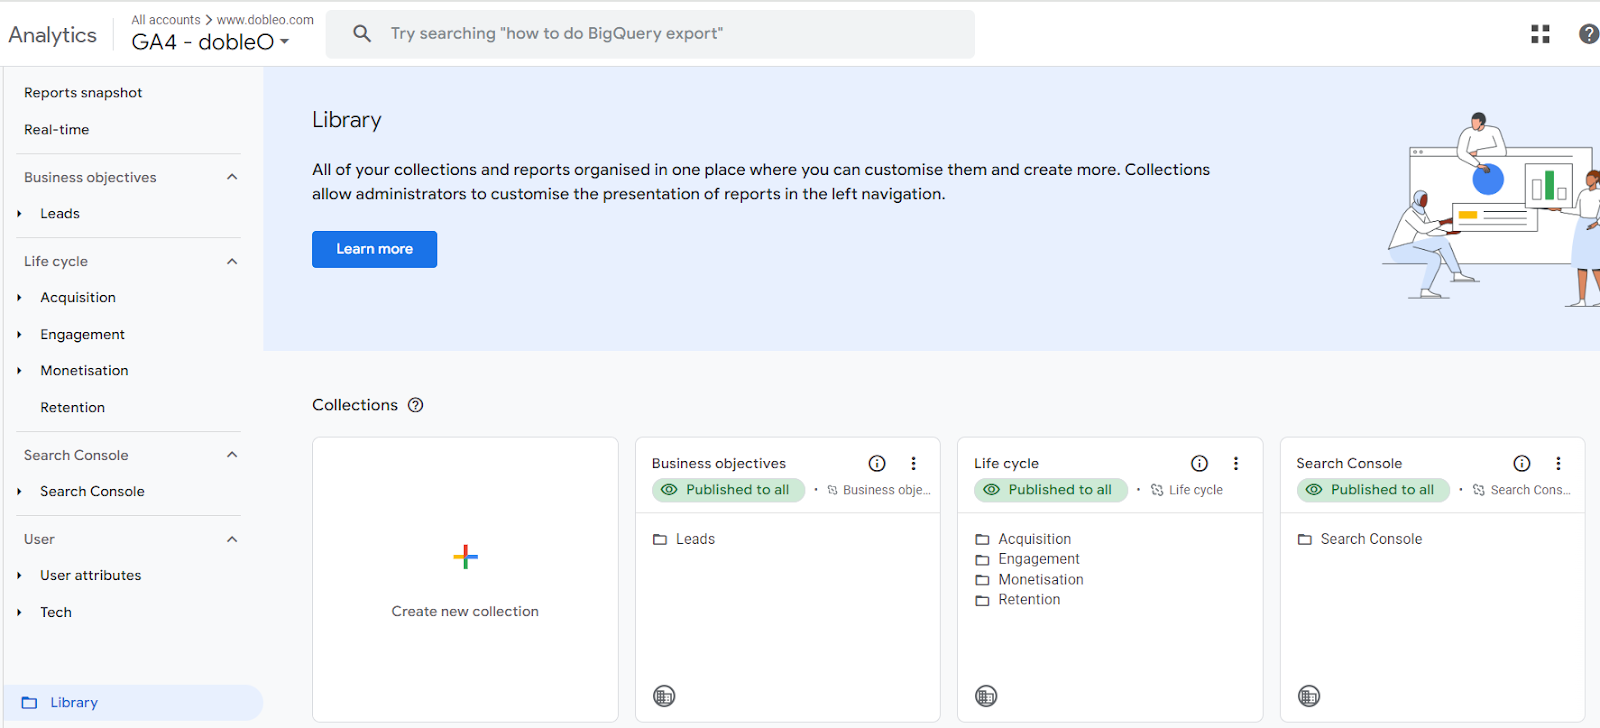Open the Google apps grid icon

click(1540, 34)
